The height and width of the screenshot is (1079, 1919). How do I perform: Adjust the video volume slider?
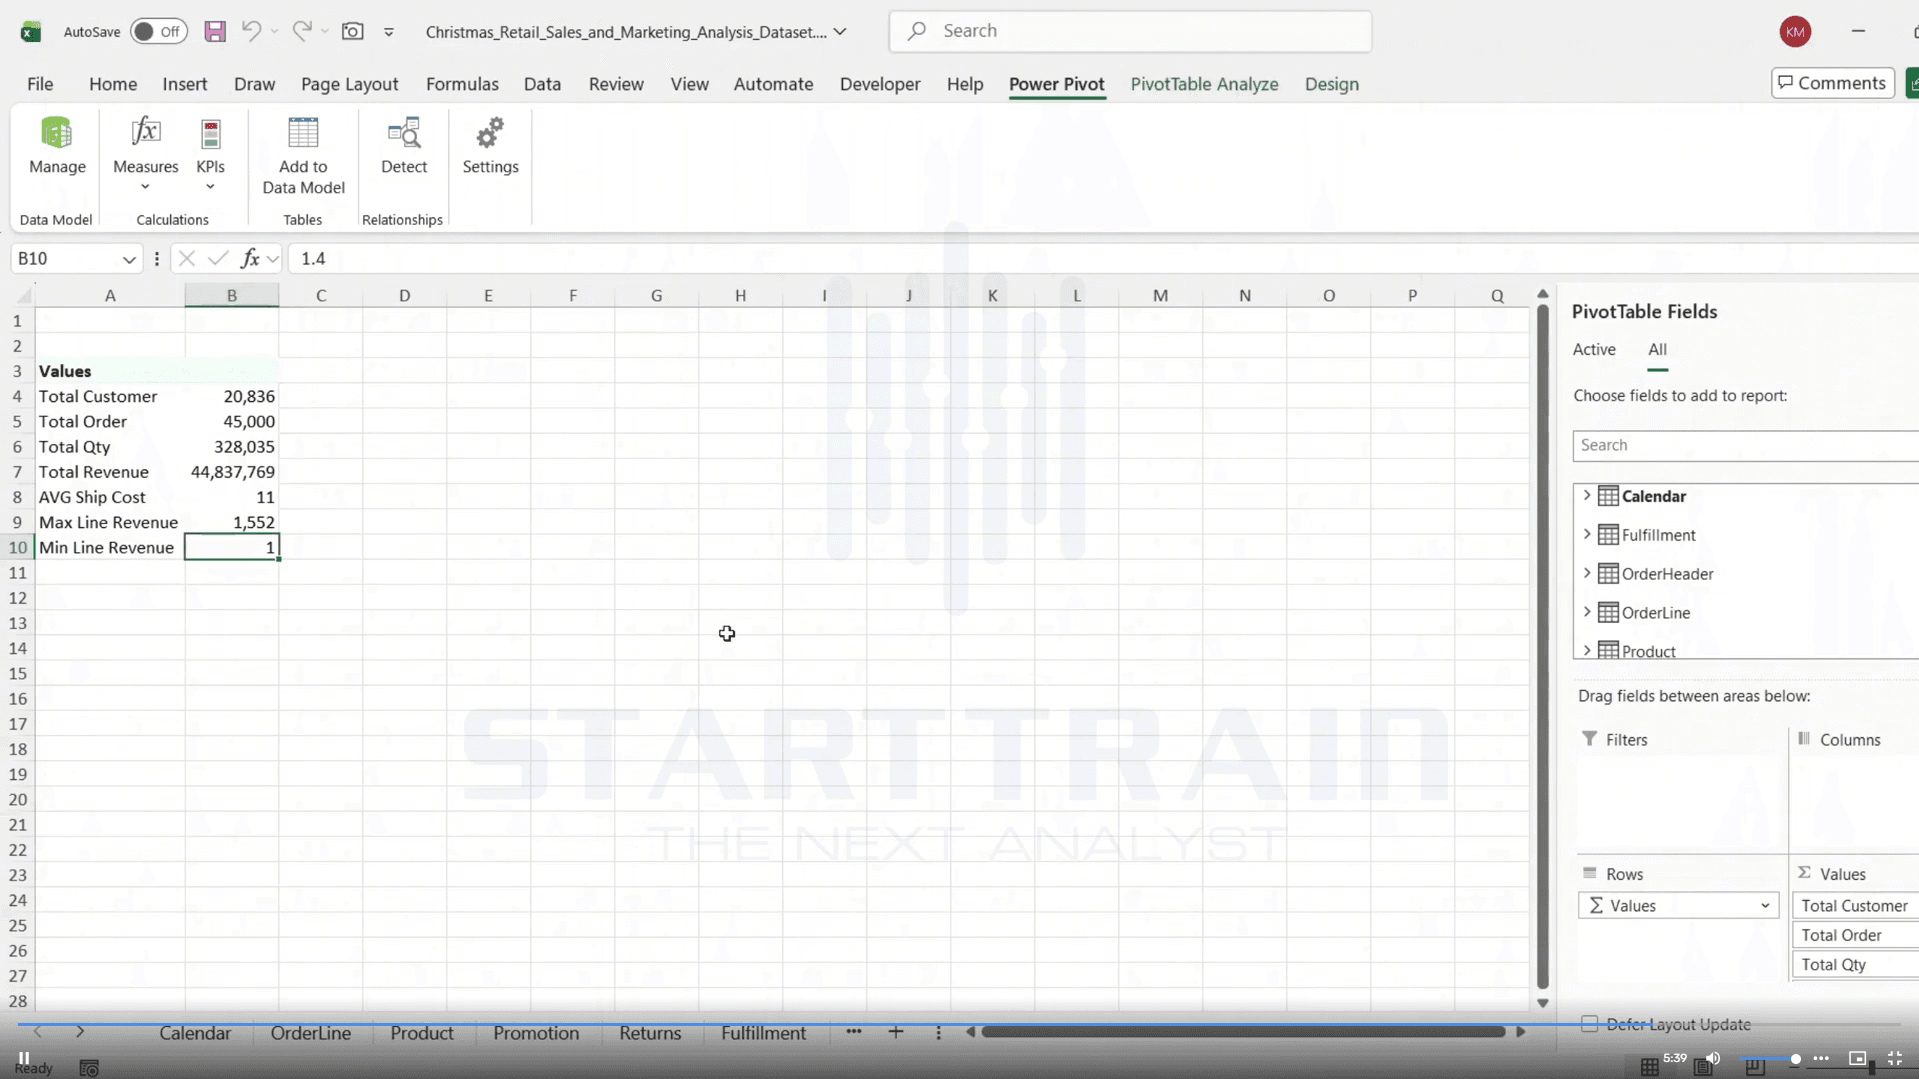pyautogui.click(x=1772, y=1058)
